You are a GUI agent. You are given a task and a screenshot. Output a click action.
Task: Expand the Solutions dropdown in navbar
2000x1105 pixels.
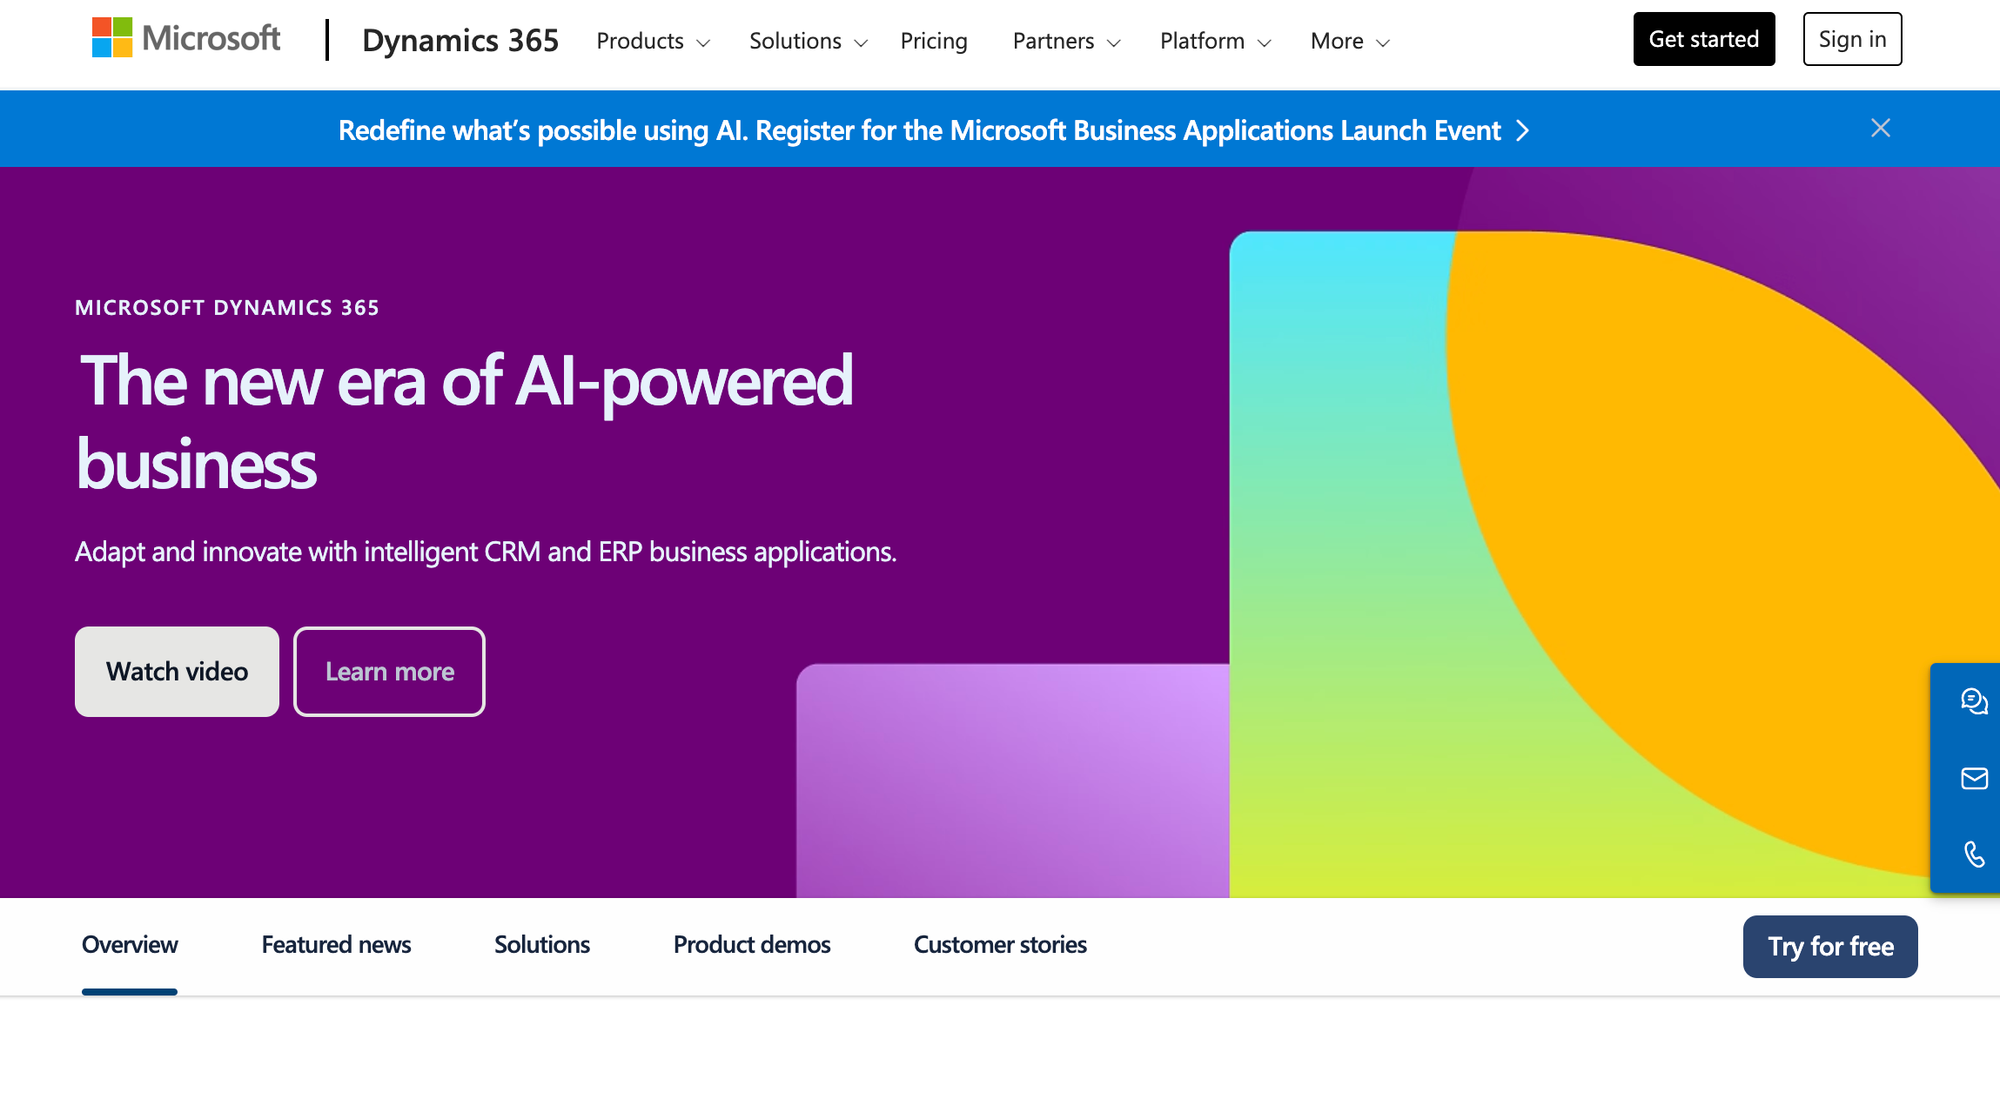pos(807,41)
